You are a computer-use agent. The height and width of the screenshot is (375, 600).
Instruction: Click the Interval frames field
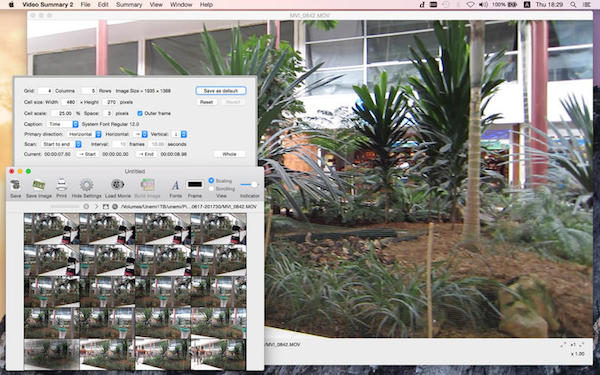pos(119,144)
